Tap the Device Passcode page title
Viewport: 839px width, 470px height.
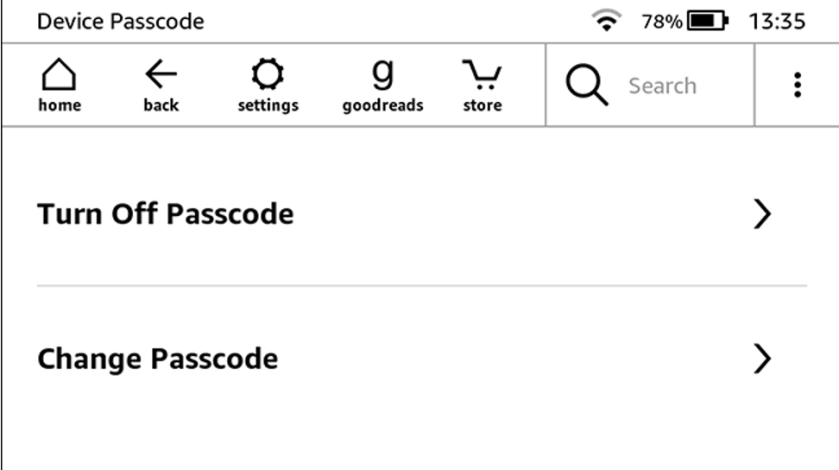pyautogui.click(x=120, y=21)
